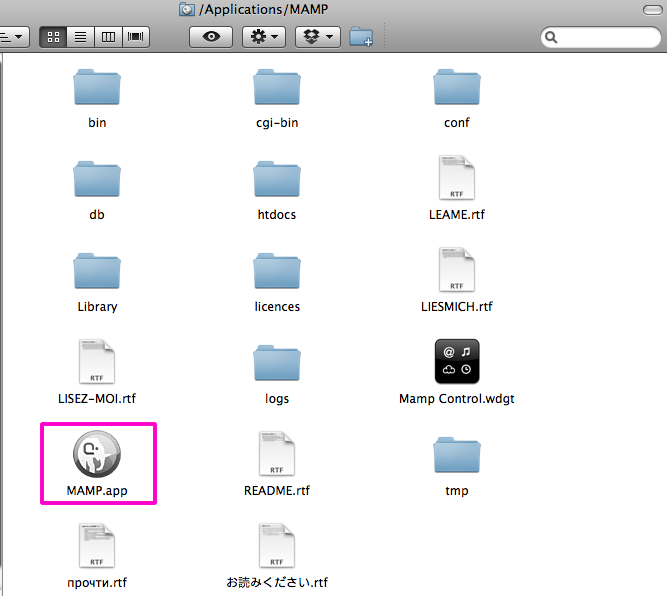Click the 'htdocs' folder name label
Screen dimensions: 667x596
point(277,214)
